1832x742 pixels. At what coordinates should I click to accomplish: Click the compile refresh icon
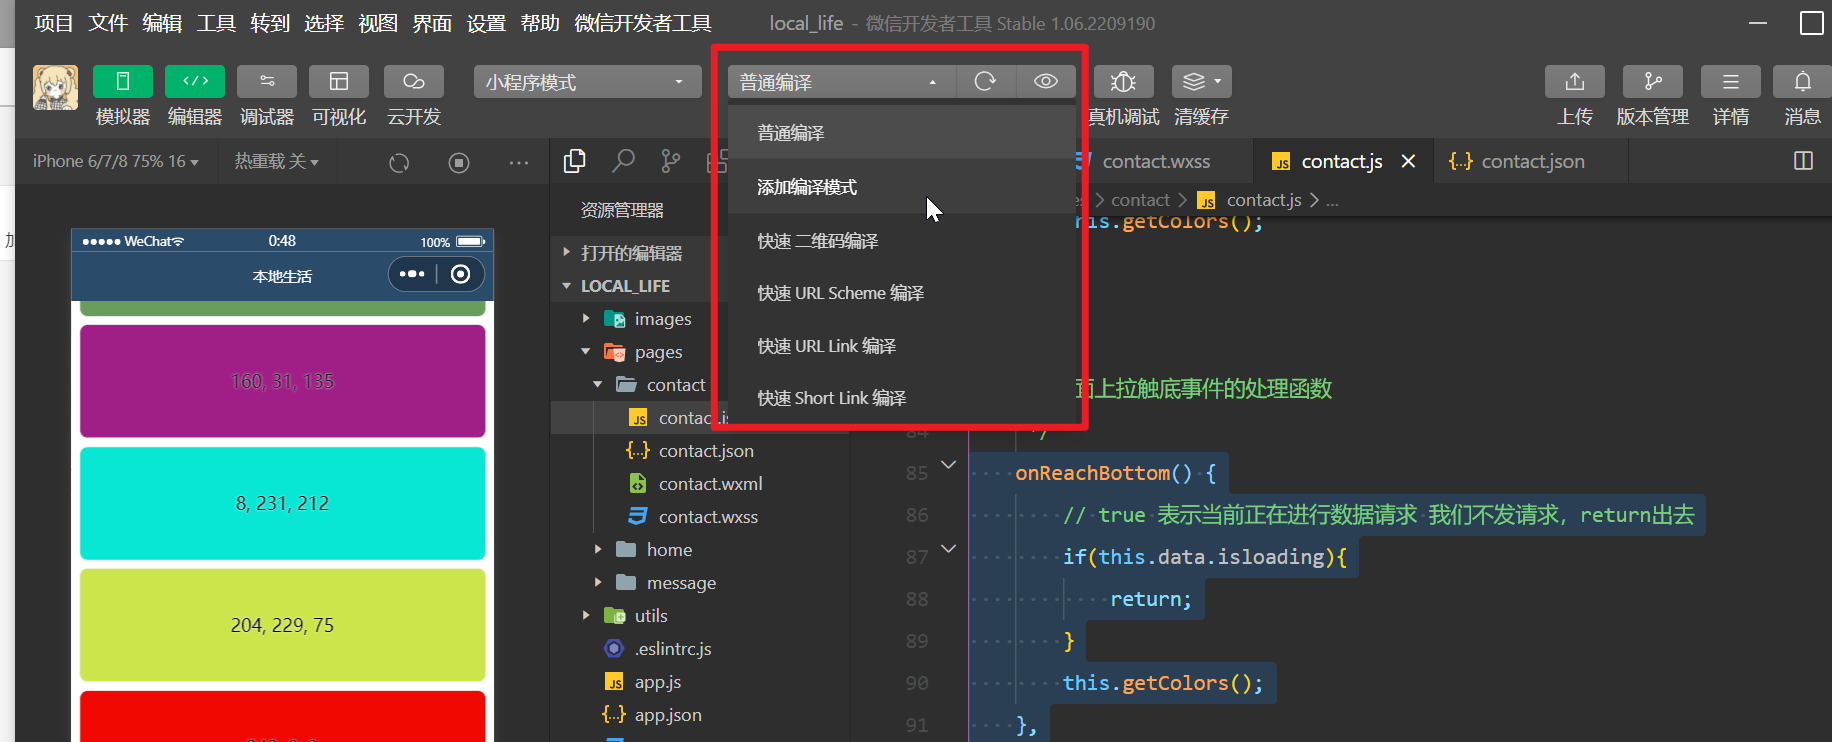pos(985,82)
